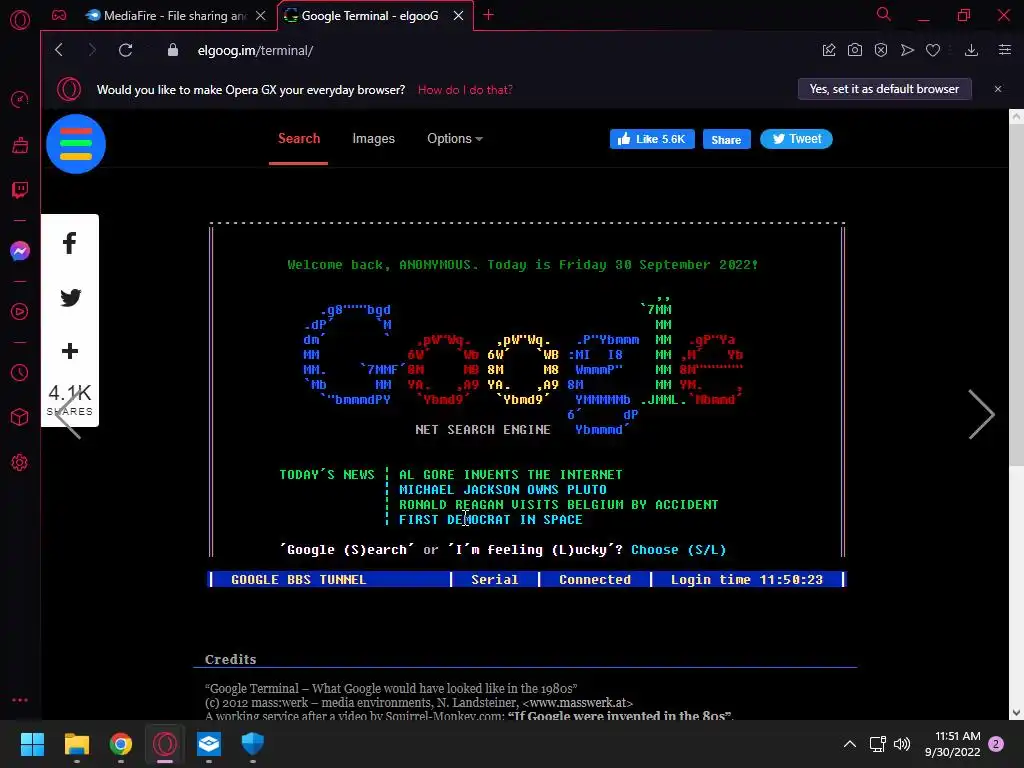Open volume control in tray
The width and height of the screenshot is (1024, 768).
point(902,744)
